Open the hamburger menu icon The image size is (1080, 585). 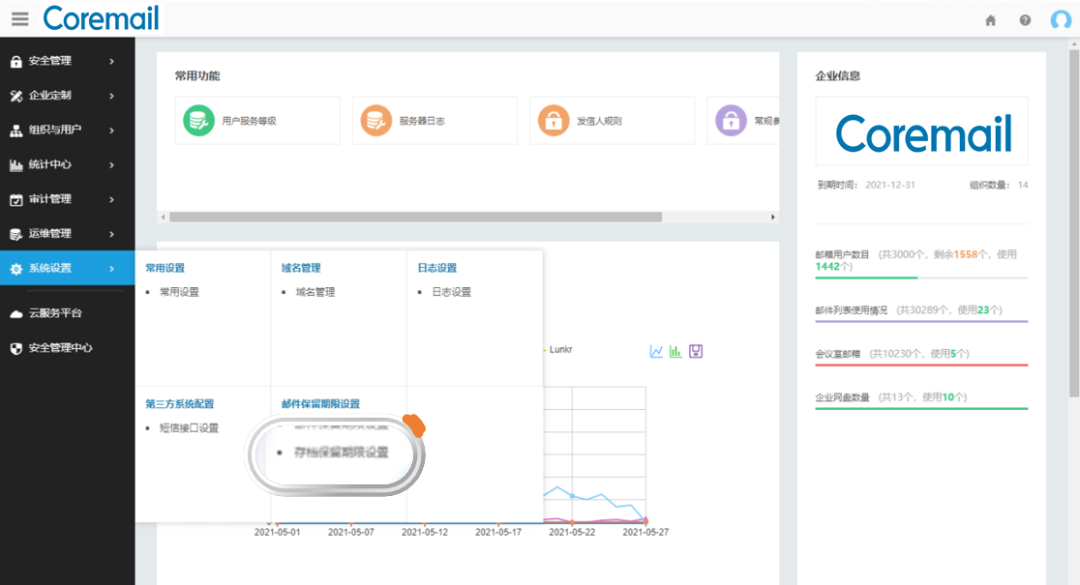pos(19,18)
